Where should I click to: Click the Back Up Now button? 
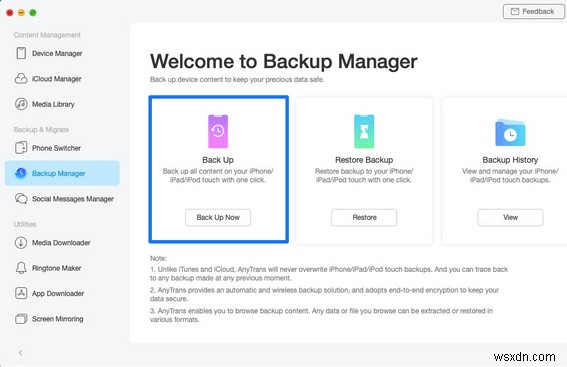click(218, 217)
